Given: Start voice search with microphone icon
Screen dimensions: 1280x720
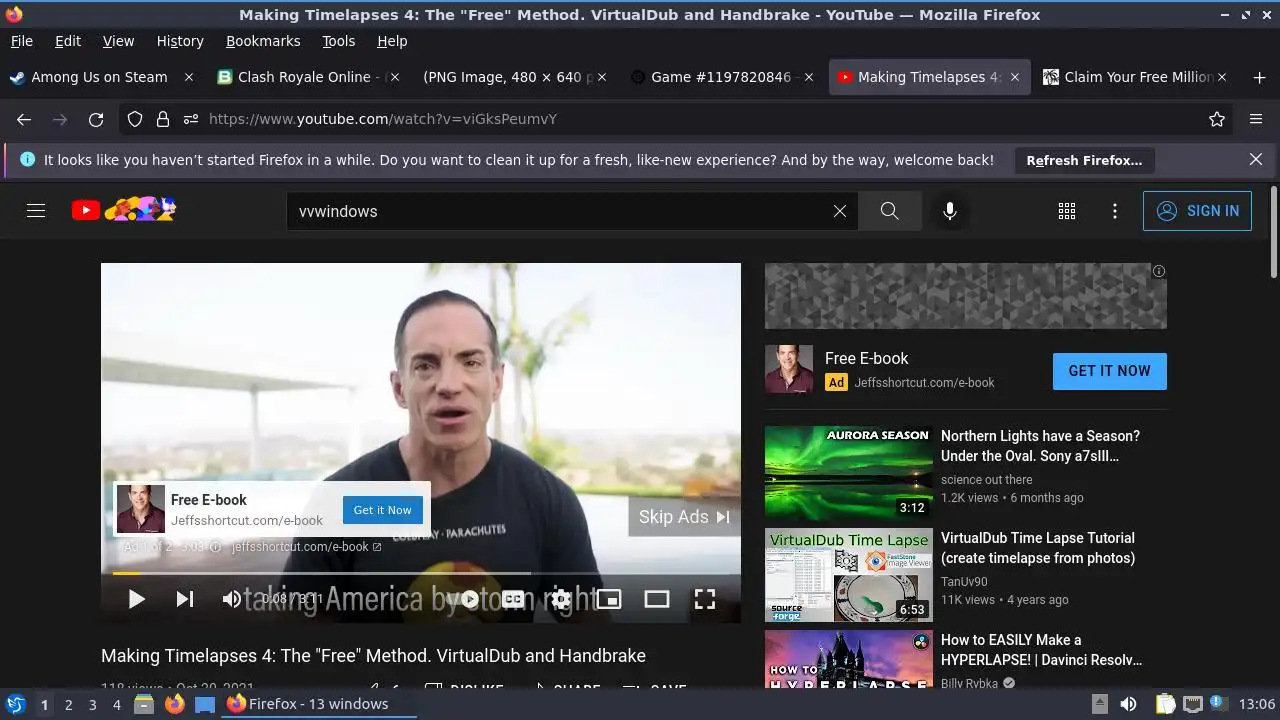Looking at the screenshot, I should tap(949, 211).
